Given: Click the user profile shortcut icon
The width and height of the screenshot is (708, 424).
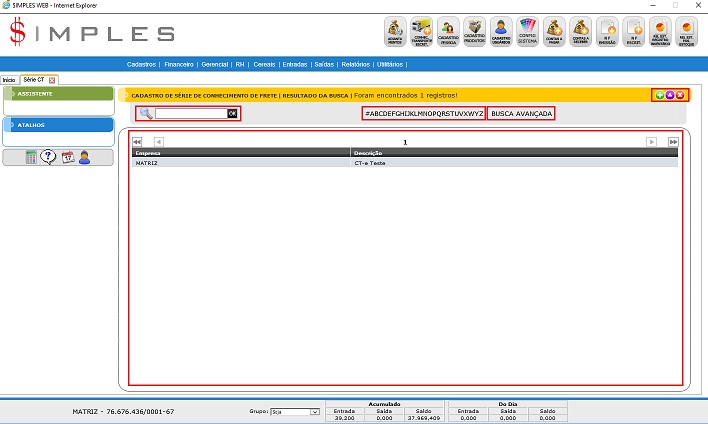Looking at the screenshot, I should tap(85, 157).
